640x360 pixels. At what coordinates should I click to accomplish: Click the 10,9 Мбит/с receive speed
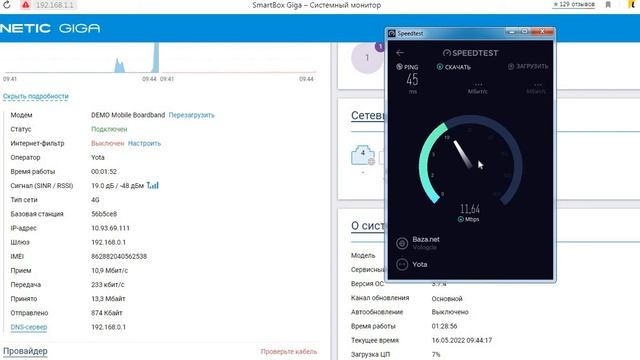109,271
